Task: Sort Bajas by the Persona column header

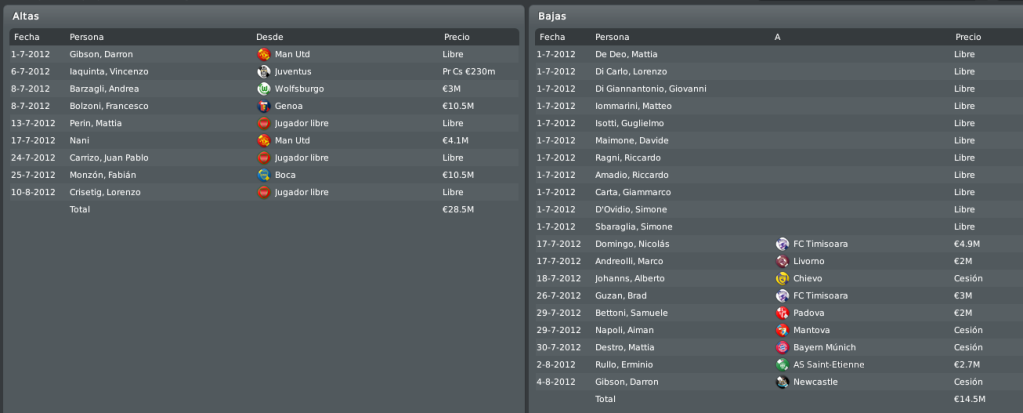Action: (x=612, y=37)
